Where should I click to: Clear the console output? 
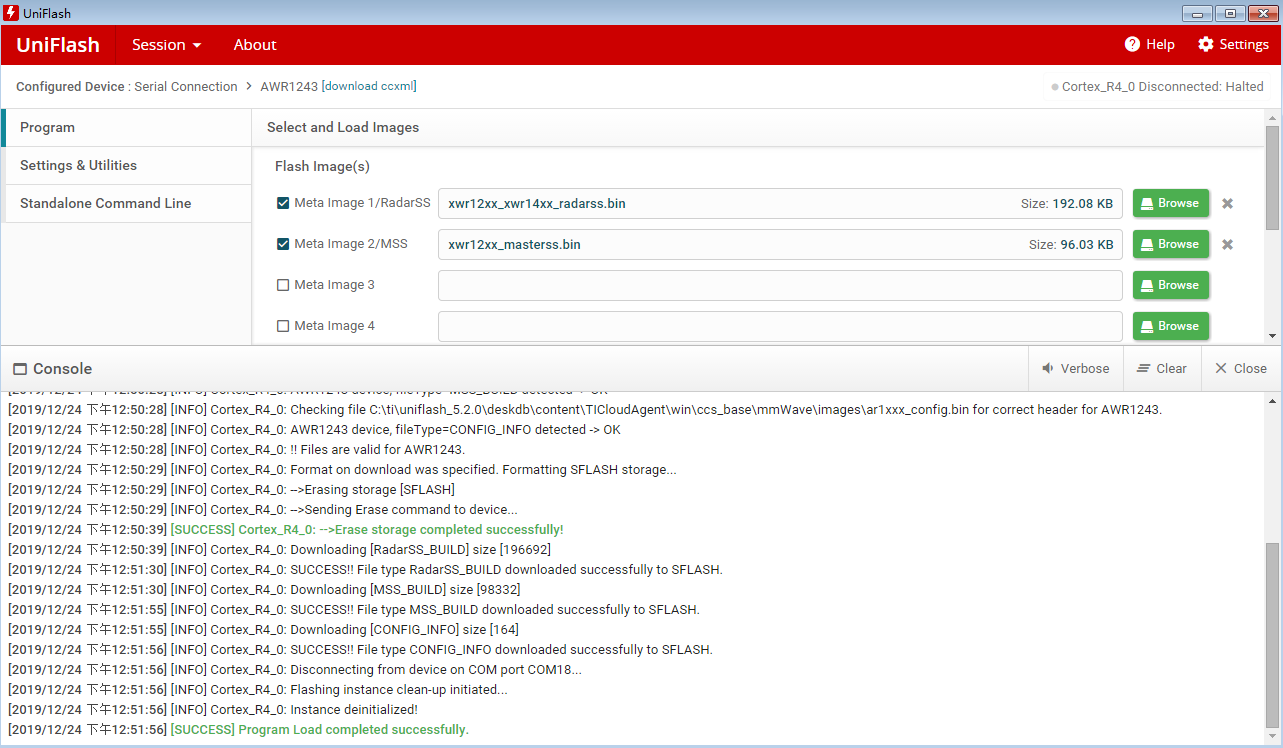click(1162, 369)
